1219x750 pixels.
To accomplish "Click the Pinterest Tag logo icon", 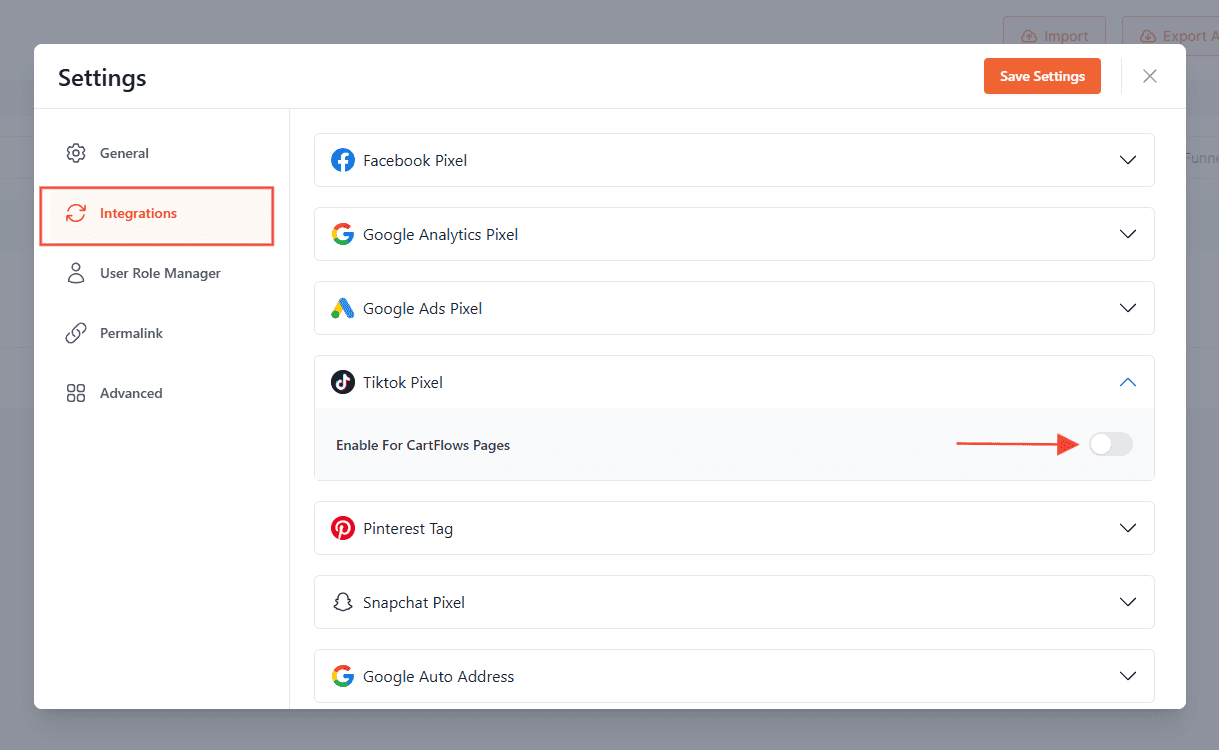I will tap(343, 528).
